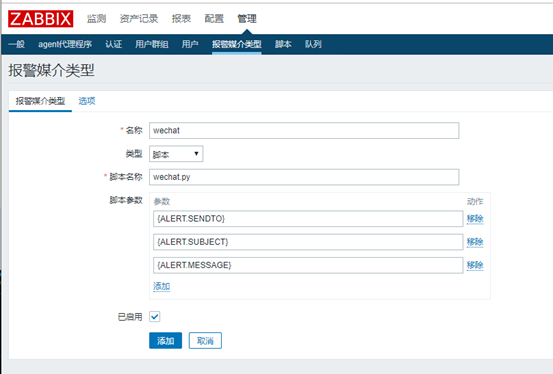Switch to the 报警媒介类型 form tab
This screenshot has width=553, height=374.
[40, 101]
